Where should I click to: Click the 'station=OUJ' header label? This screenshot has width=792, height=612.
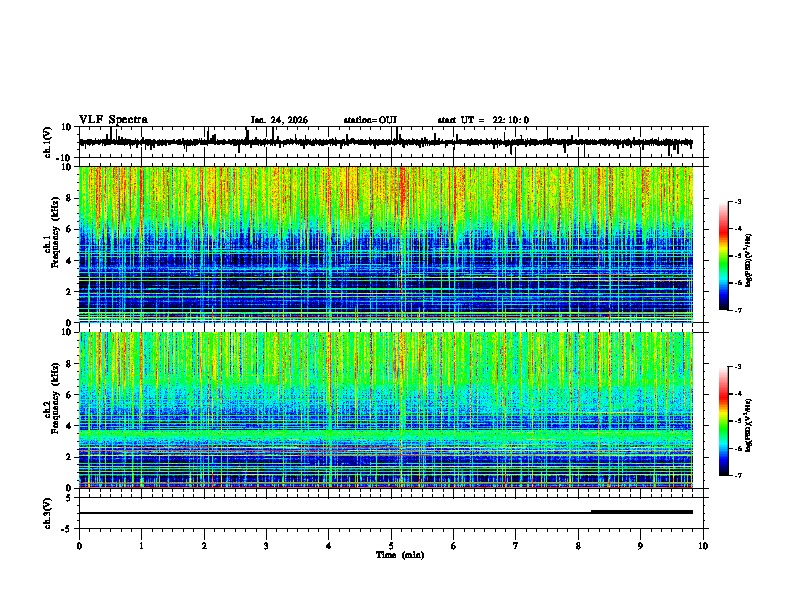pyautogui.click(x=370, y=120)
